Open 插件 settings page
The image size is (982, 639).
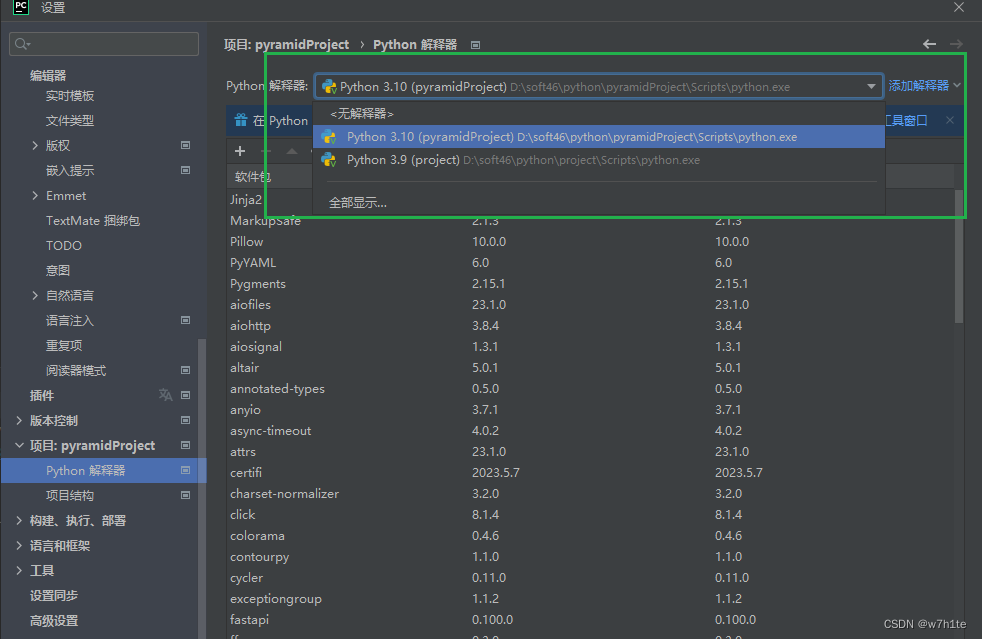42,395
